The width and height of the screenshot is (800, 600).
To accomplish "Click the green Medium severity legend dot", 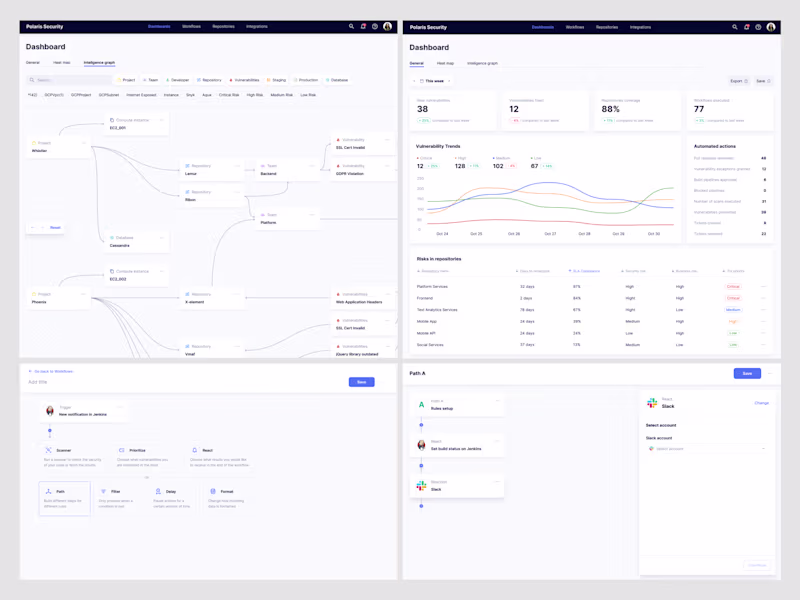I will [x=494, y=158].
